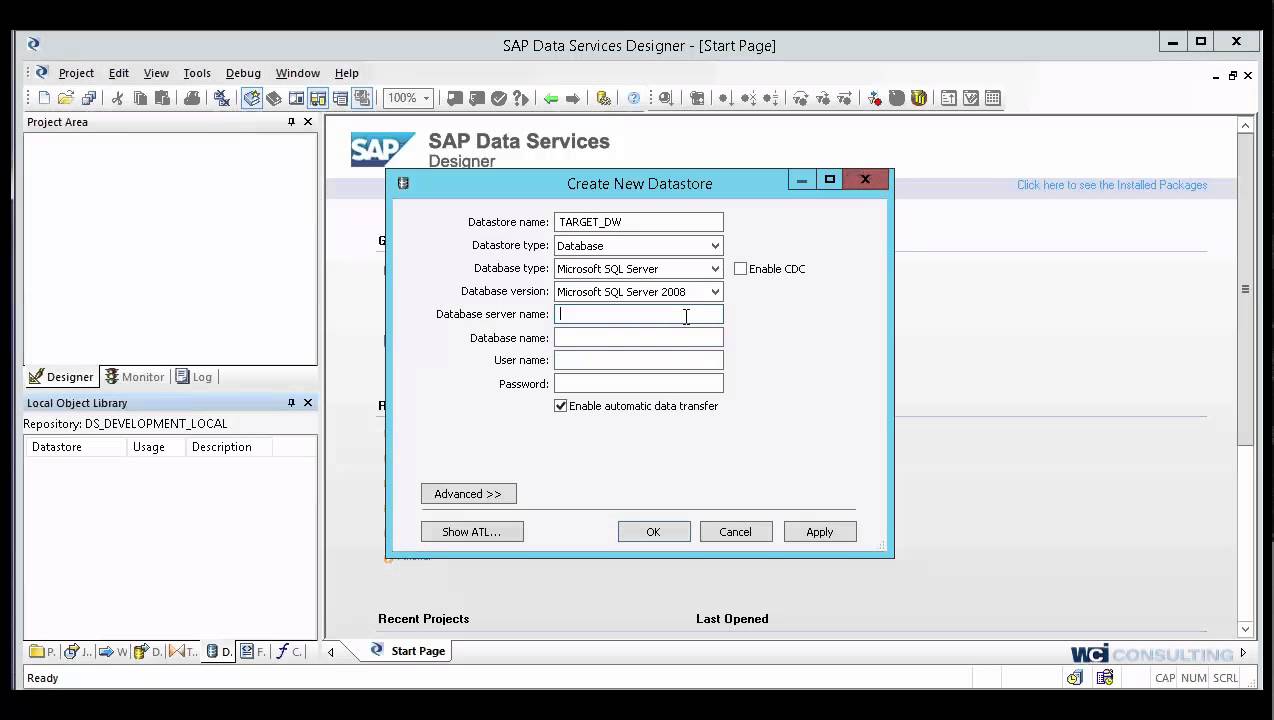Click the Datastore name field
The width and height of the screenshot is (1274, 720).
639,222
